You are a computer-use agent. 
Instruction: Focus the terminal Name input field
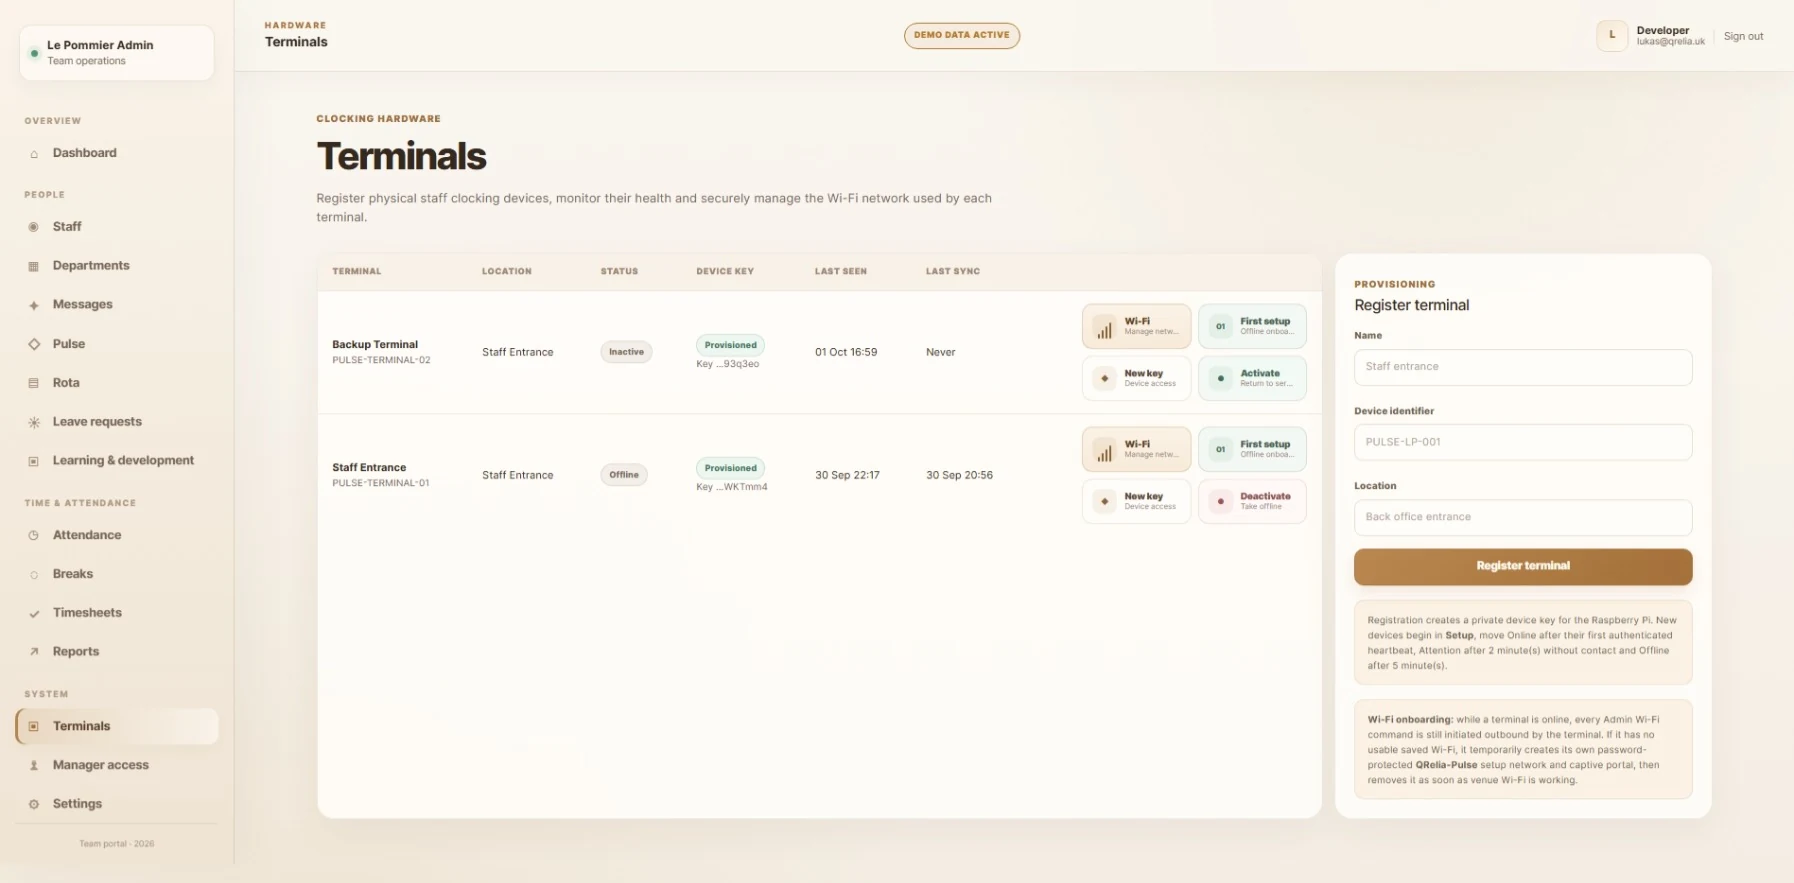click(1523, 367)
